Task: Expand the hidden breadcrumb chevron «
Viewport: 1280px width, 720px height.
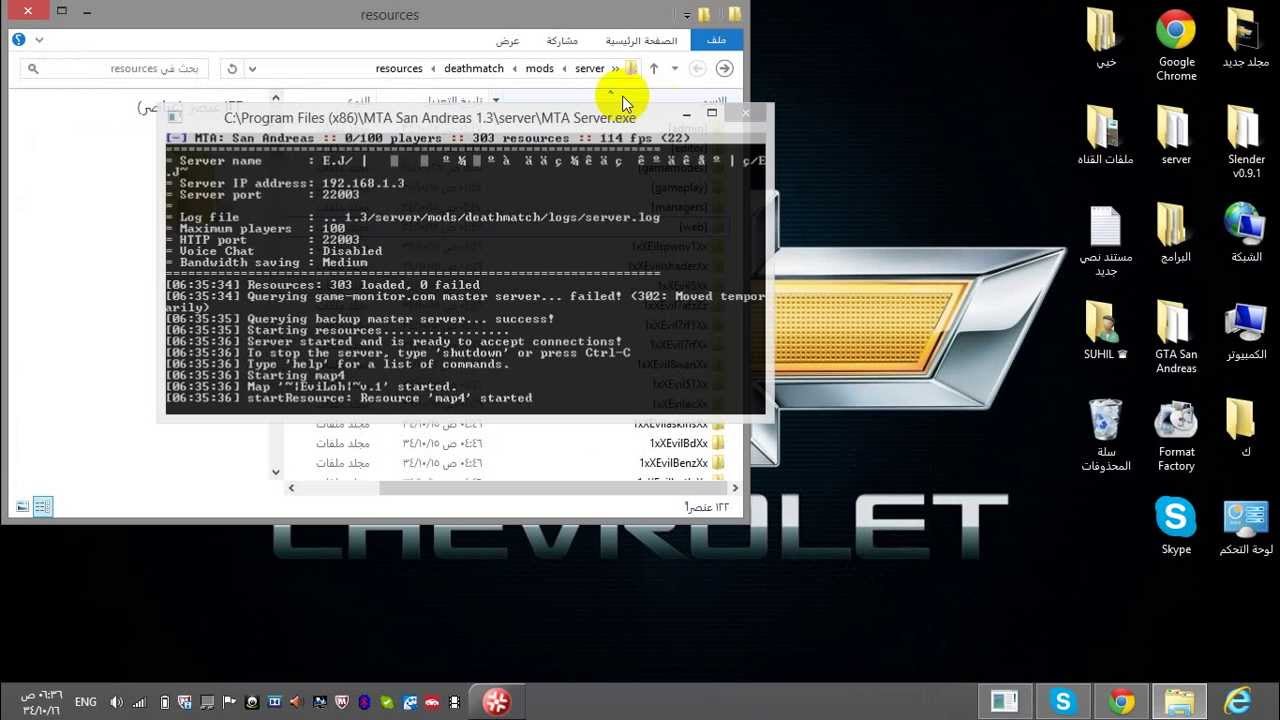Action: click(x=615, y=69)
